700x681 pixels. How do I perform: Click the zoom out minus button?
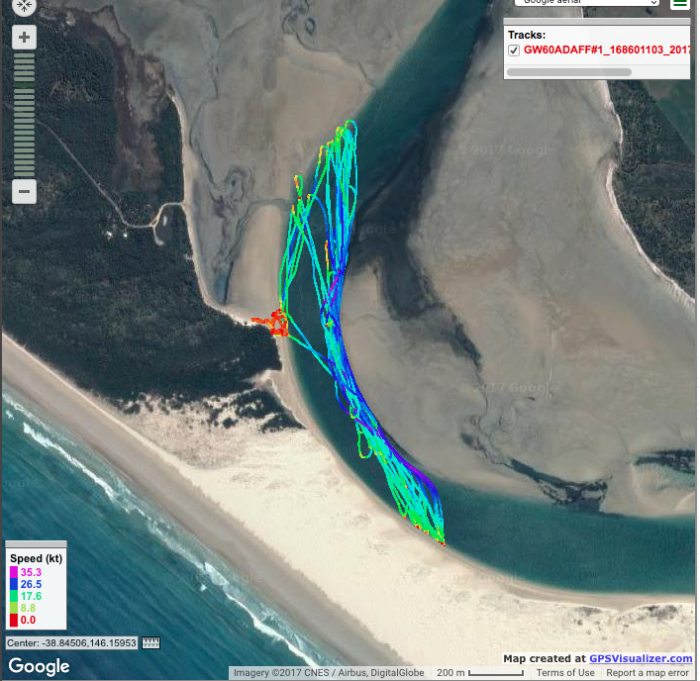click(24, 192)
